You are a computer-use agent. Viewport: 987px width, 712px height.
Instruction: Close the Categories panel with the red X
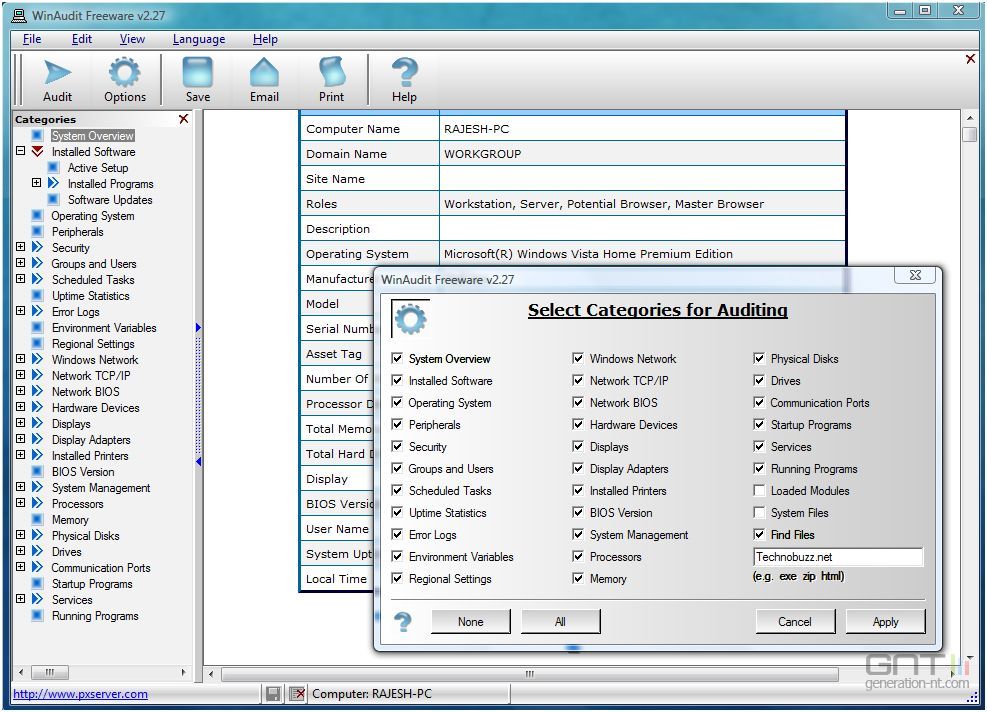click(x=183, y=119)
